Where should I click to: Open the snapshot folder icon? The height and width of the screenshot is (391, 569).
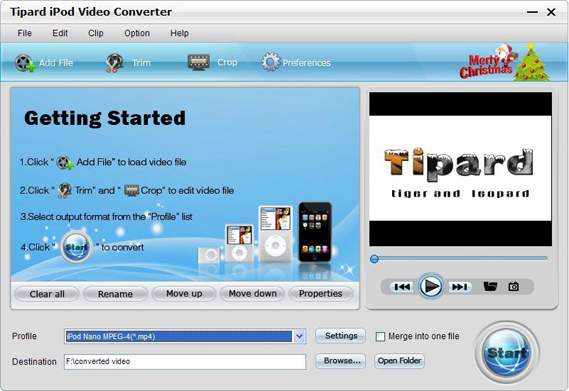click(490, 286)
